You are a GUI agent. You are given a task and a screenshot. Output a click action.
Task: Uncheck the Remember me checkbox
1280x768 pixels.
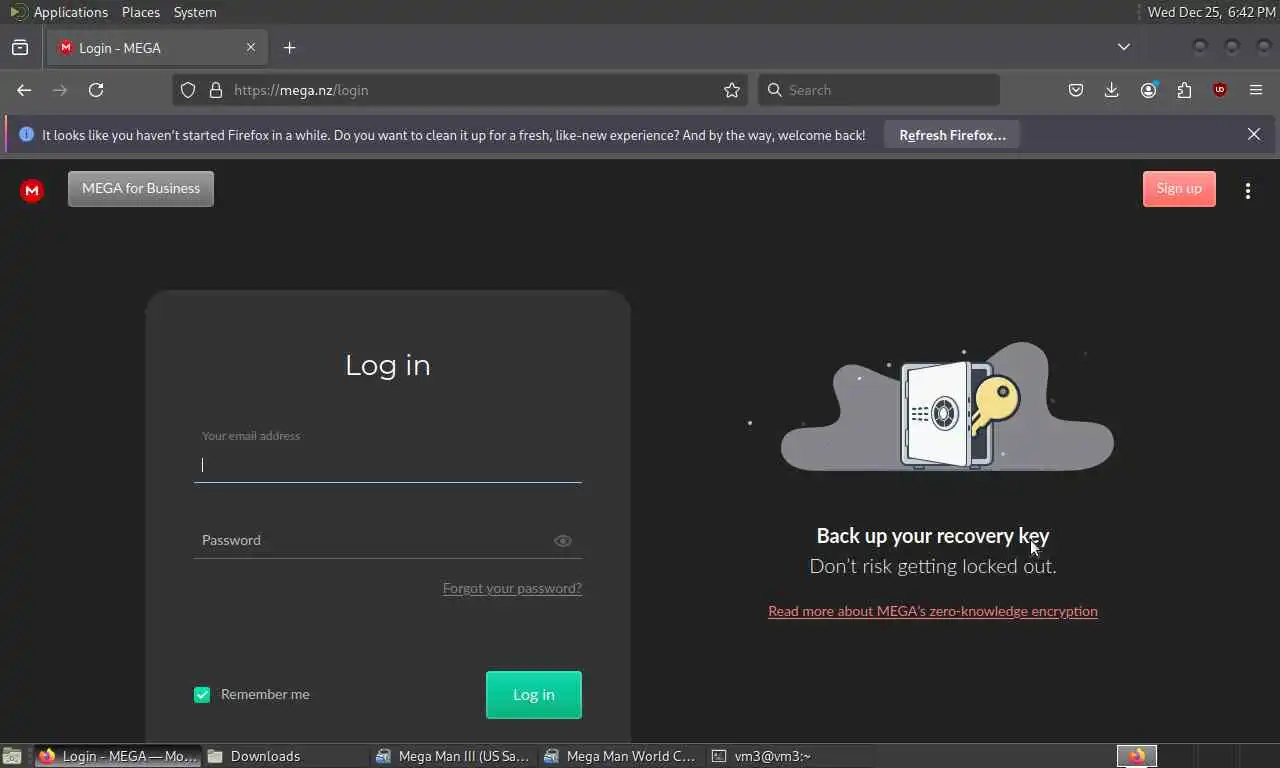point(202,694)
